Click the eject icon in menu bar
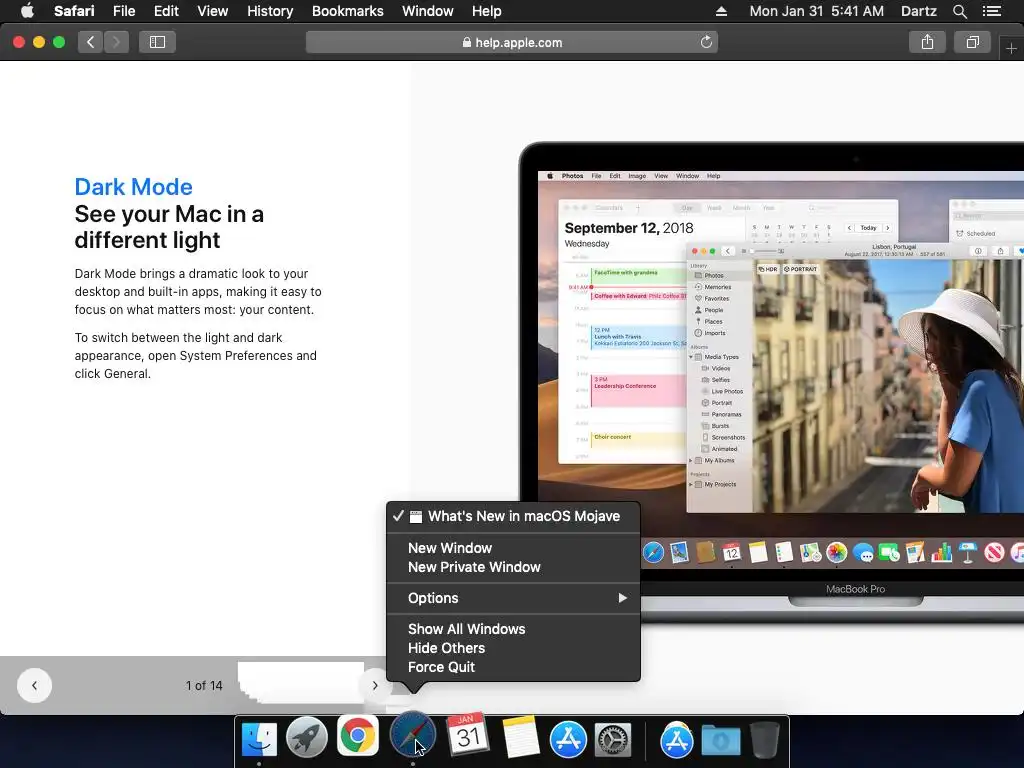The image size is (1024, 768). (721, 11)
